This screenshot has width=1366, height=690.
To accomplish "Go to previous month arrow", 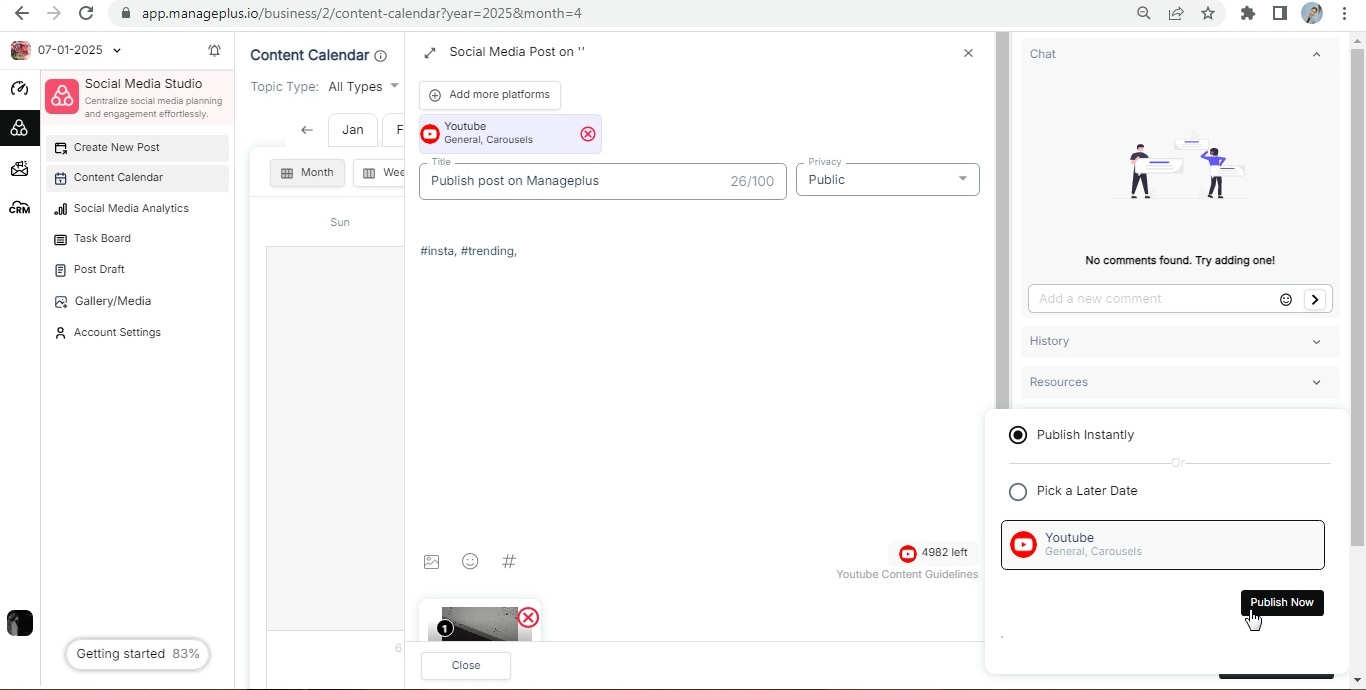I will coord(307,130).
